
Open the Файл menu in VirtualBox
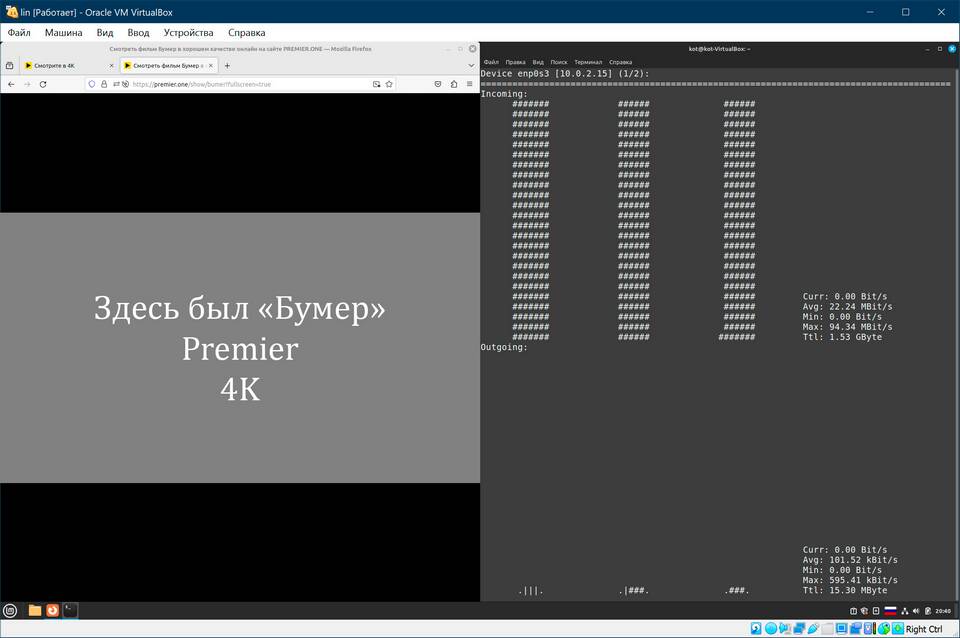[x=19, y=32]
